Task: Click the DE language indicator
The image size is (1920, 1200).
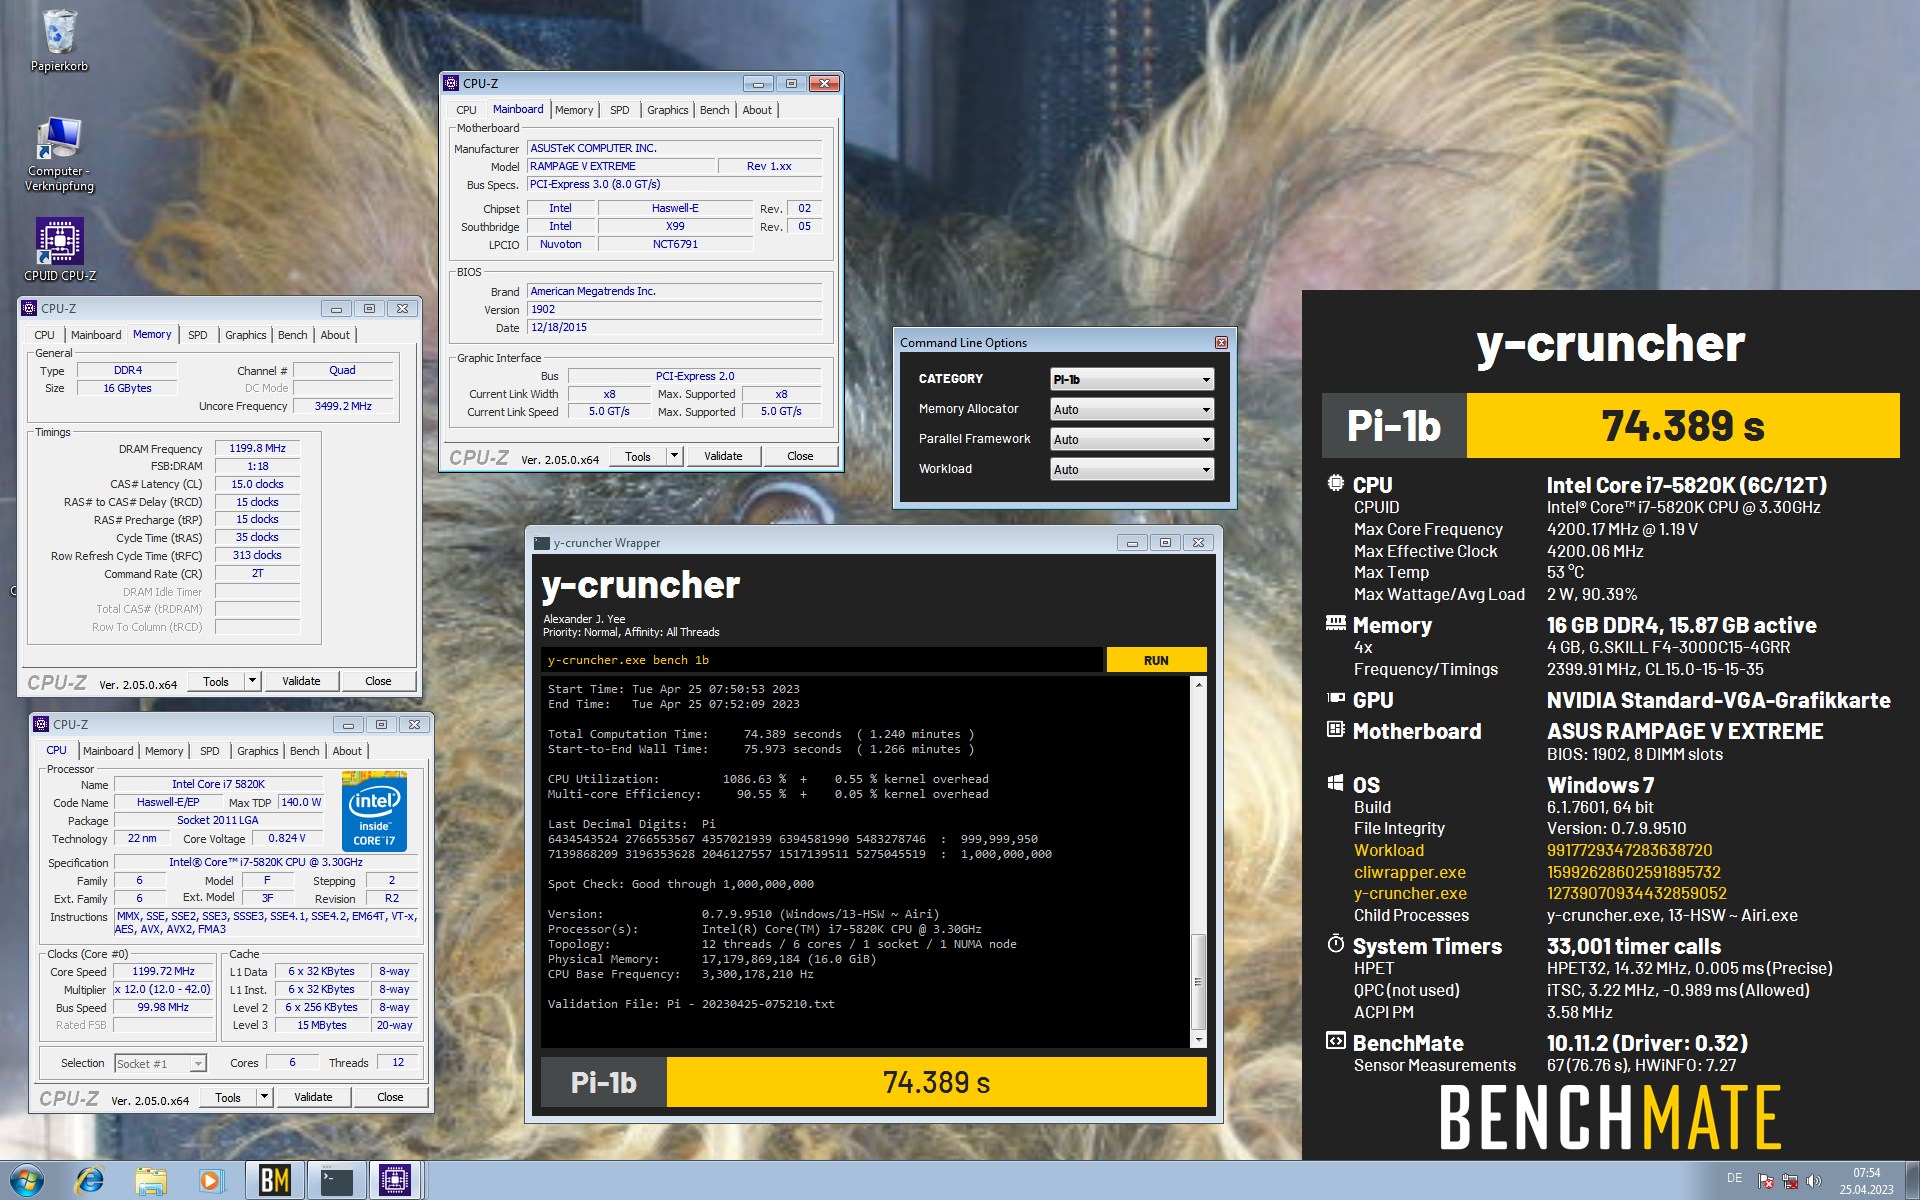Action: coord(1734,1178)
